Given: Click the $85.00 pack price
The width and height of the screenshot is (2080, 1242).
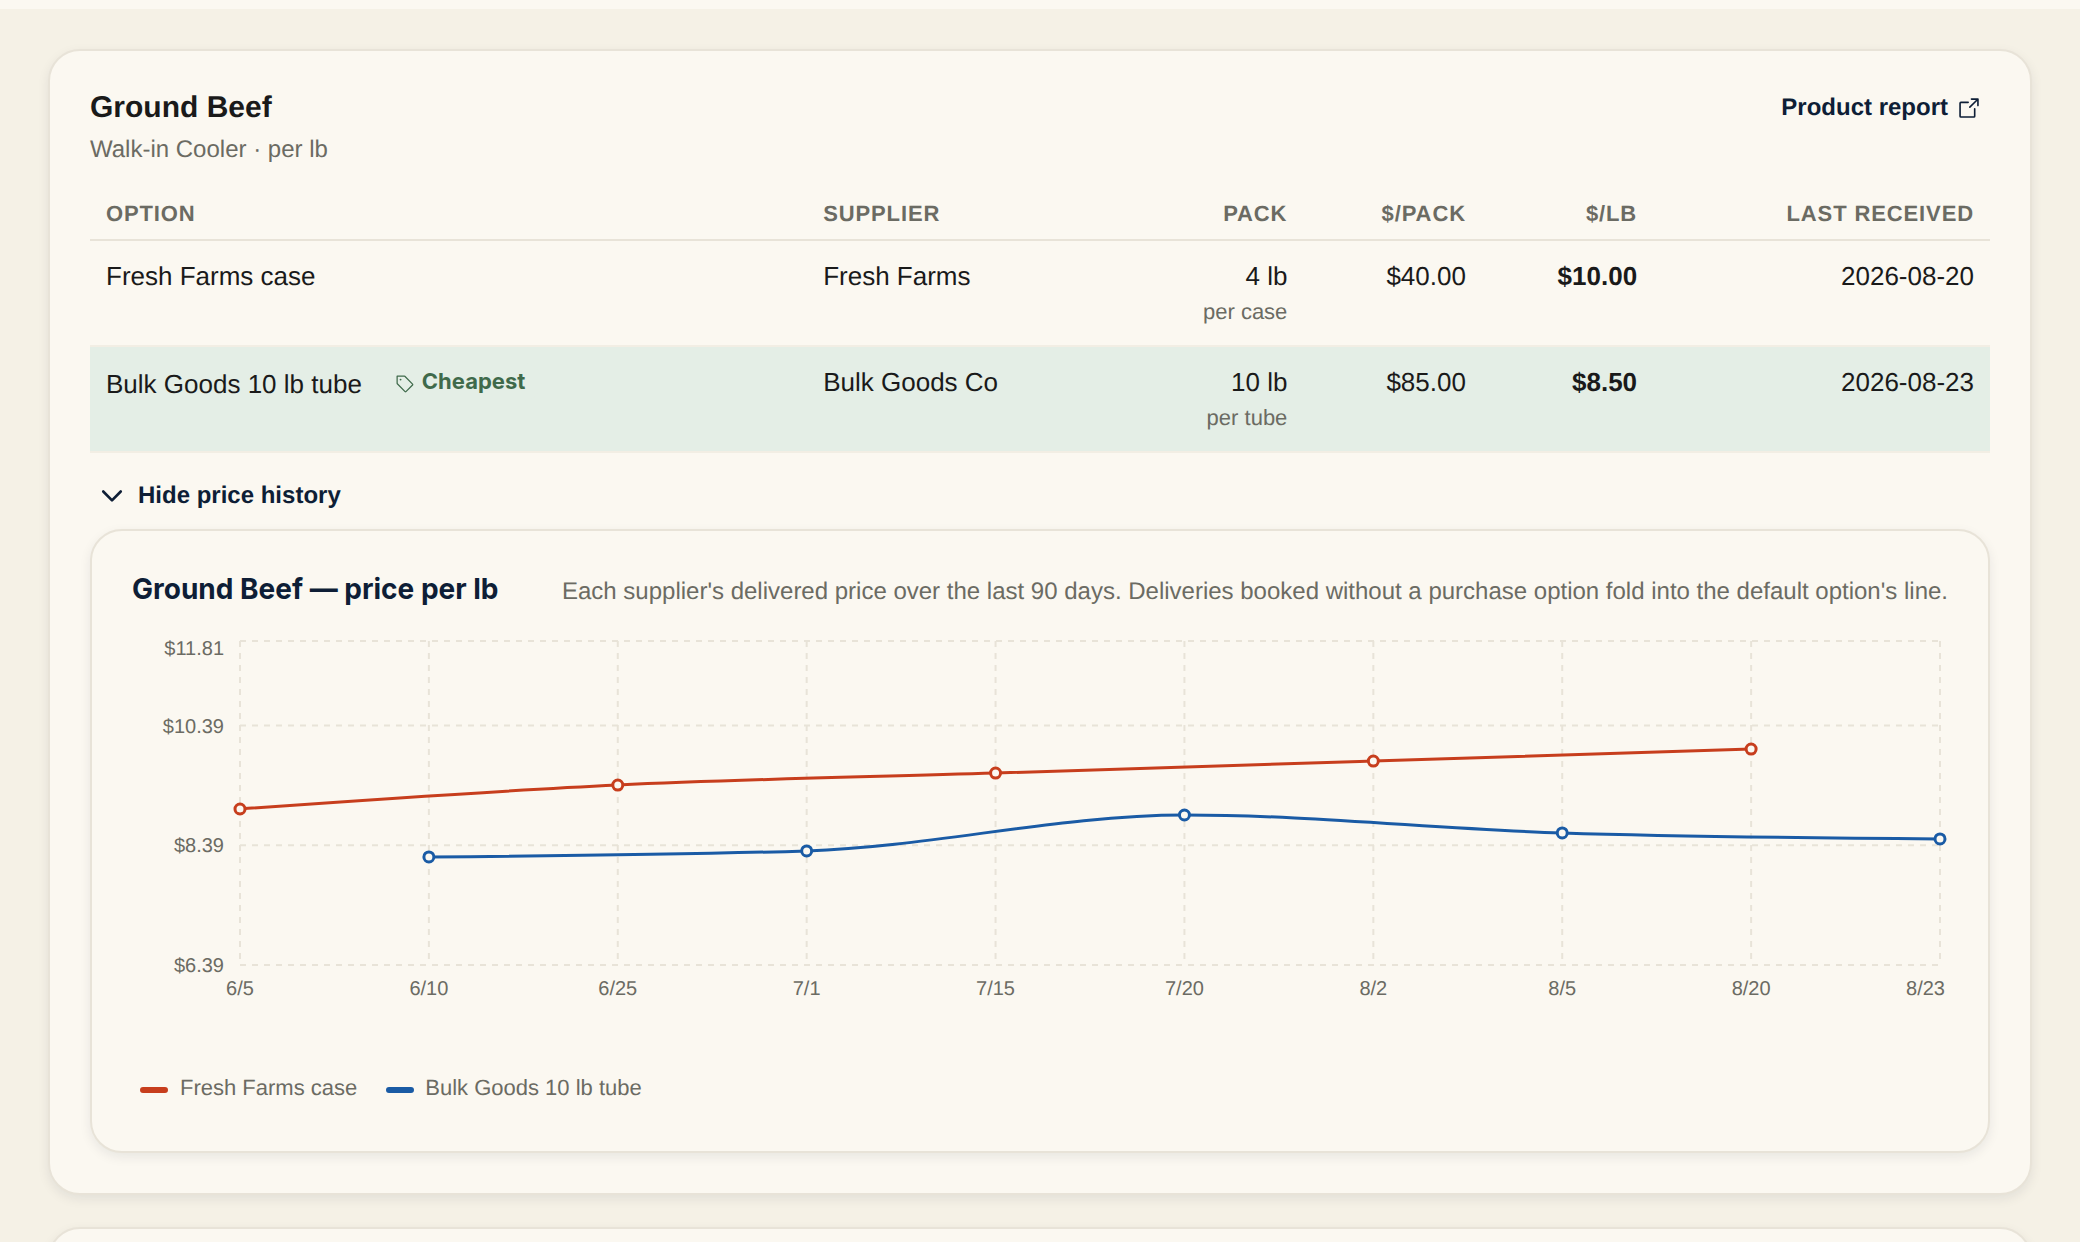Looking at the screenshot, I should (1425, 383).
